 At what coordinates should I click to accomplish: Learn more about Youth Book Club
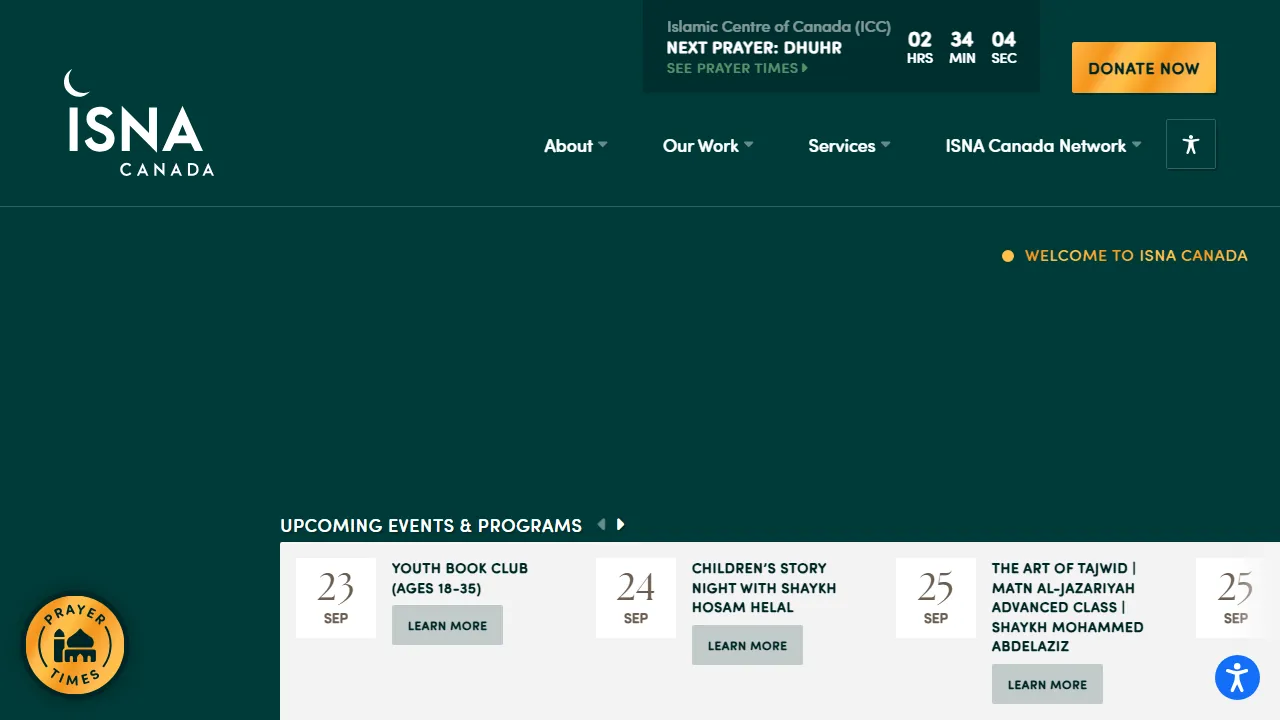pos(447,625)
